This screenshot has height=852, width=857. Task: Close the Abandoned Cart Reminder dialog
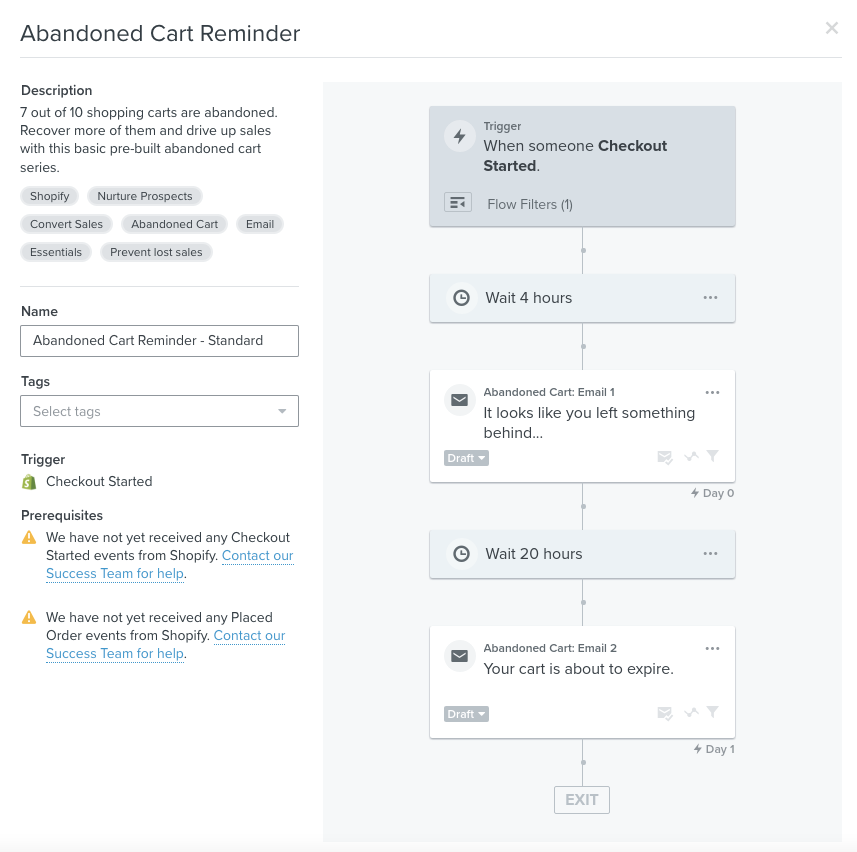[x=831, y=29]
